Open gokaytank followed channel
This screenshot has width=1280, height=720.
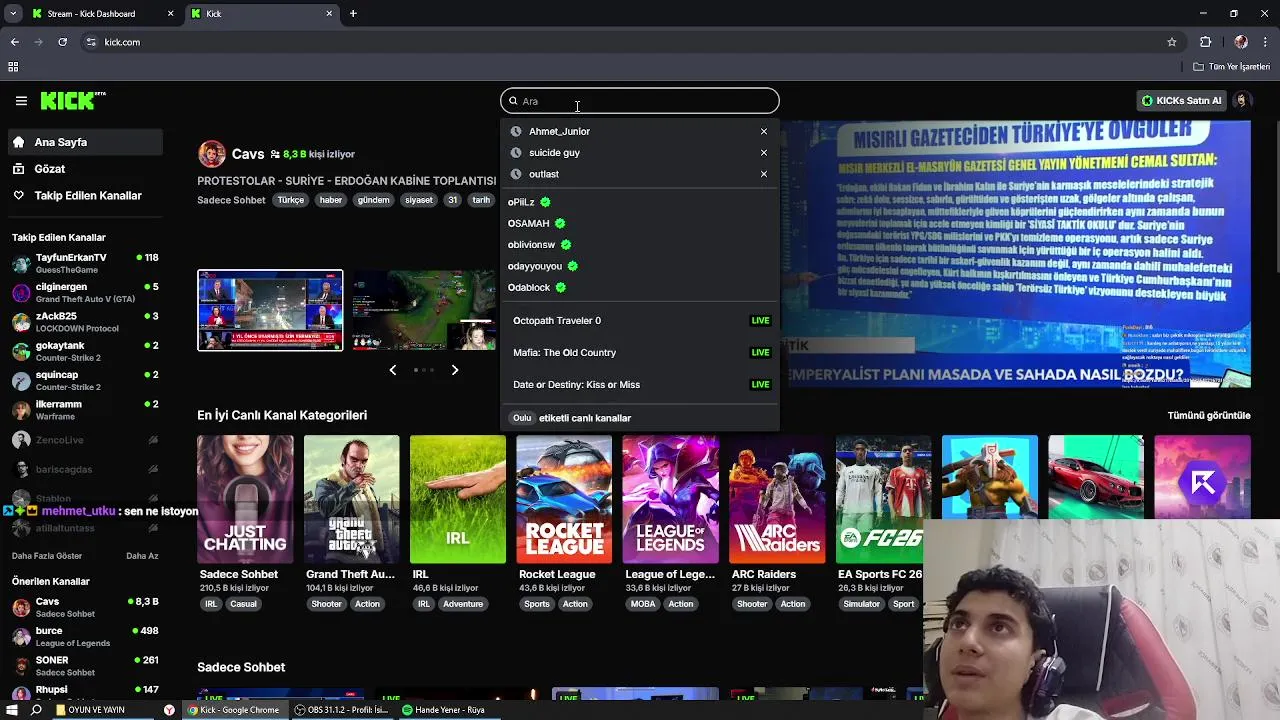tap(85, 351)
